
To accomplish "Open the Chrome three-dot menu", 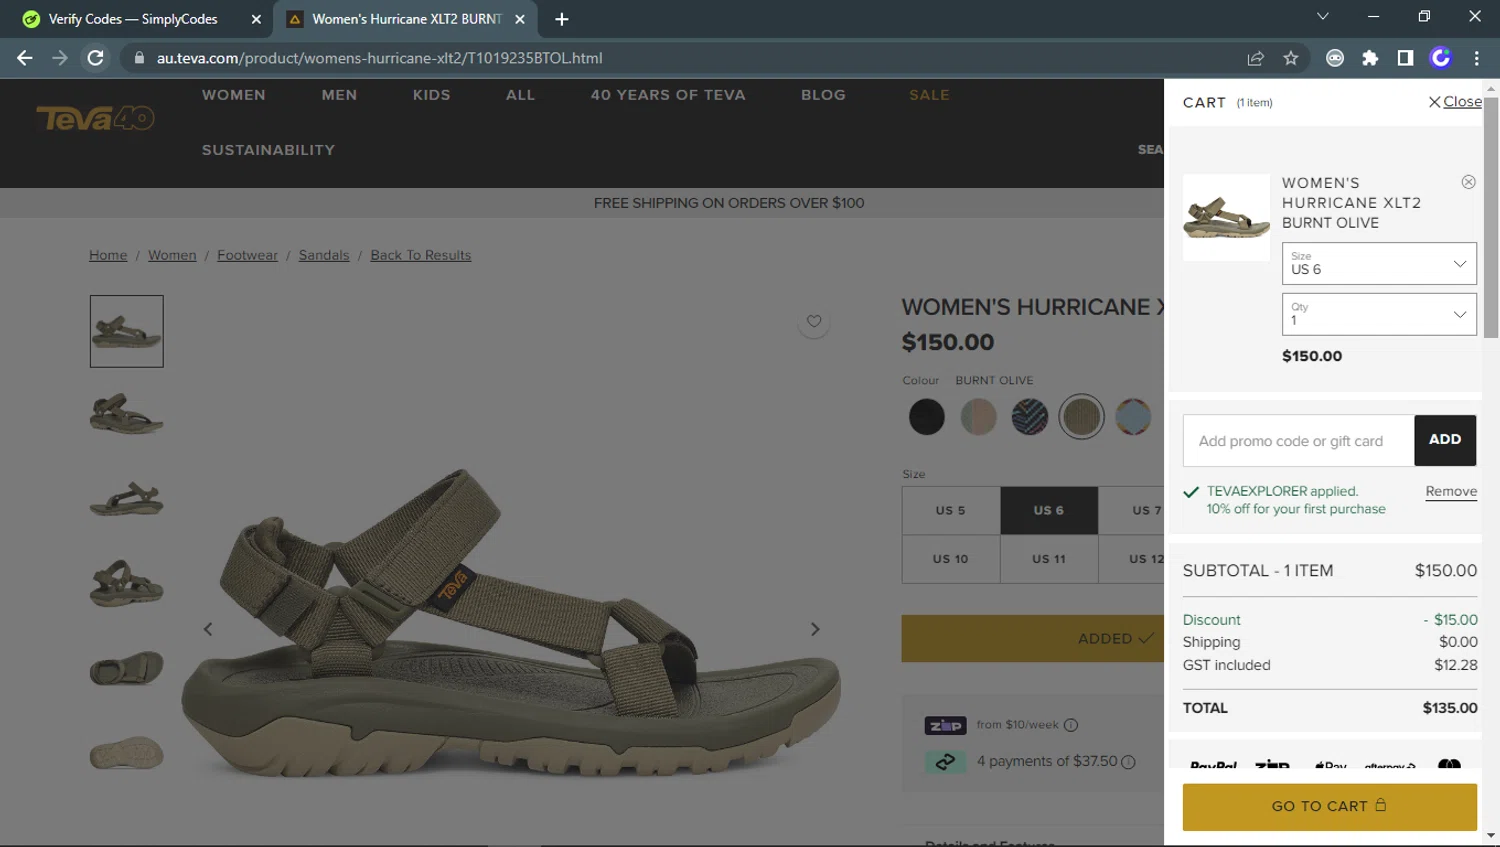I will tap(1476, 58).
